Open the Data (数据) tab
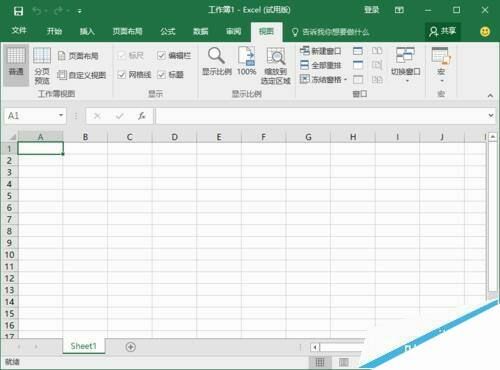Viewport: 500px width, 370px height. click(201, 31)
